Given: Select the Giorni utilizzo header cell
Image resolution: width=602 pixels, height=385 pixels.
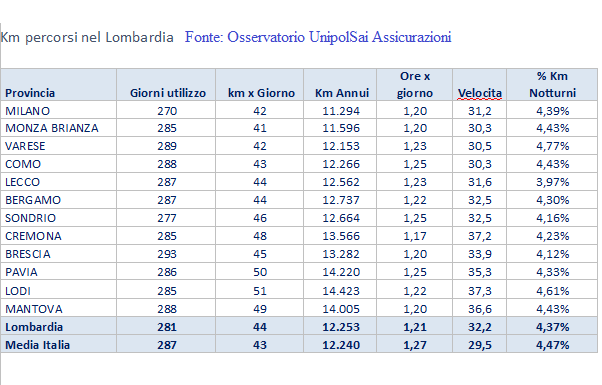Looking at the screenshot, I should coord(166,85).
